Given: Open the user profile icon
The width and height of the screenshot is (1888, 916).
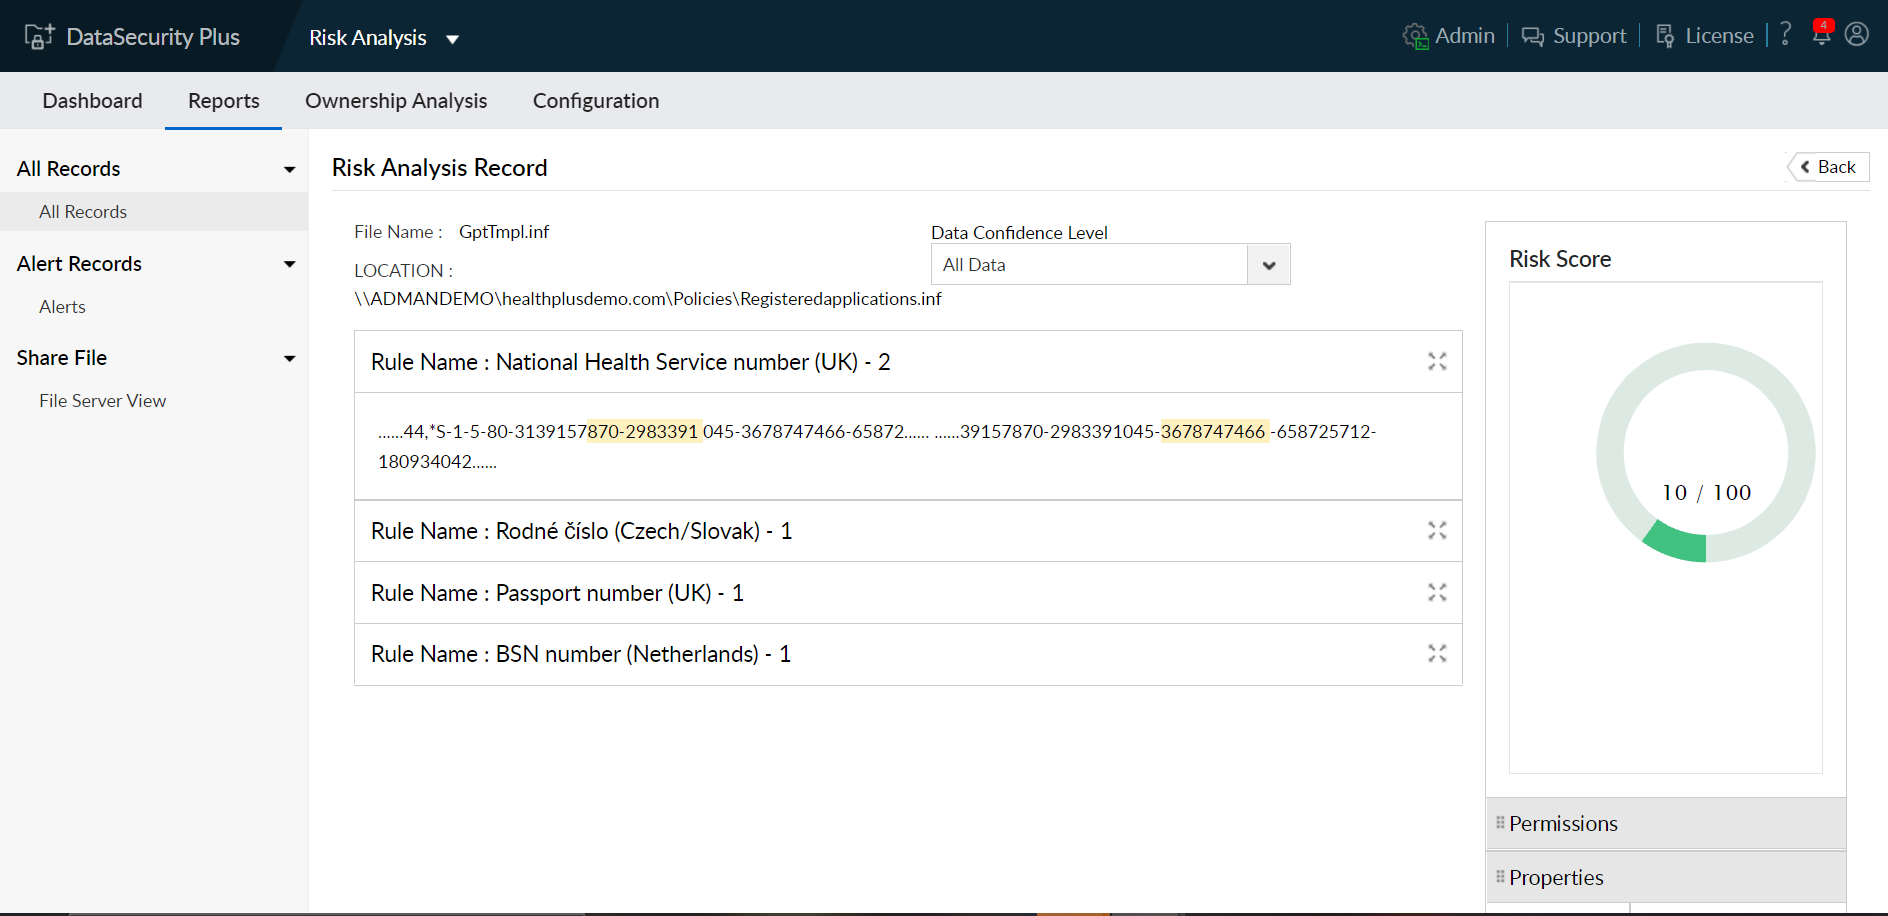Looking at the screenshot, I should tap(1857, 35).
